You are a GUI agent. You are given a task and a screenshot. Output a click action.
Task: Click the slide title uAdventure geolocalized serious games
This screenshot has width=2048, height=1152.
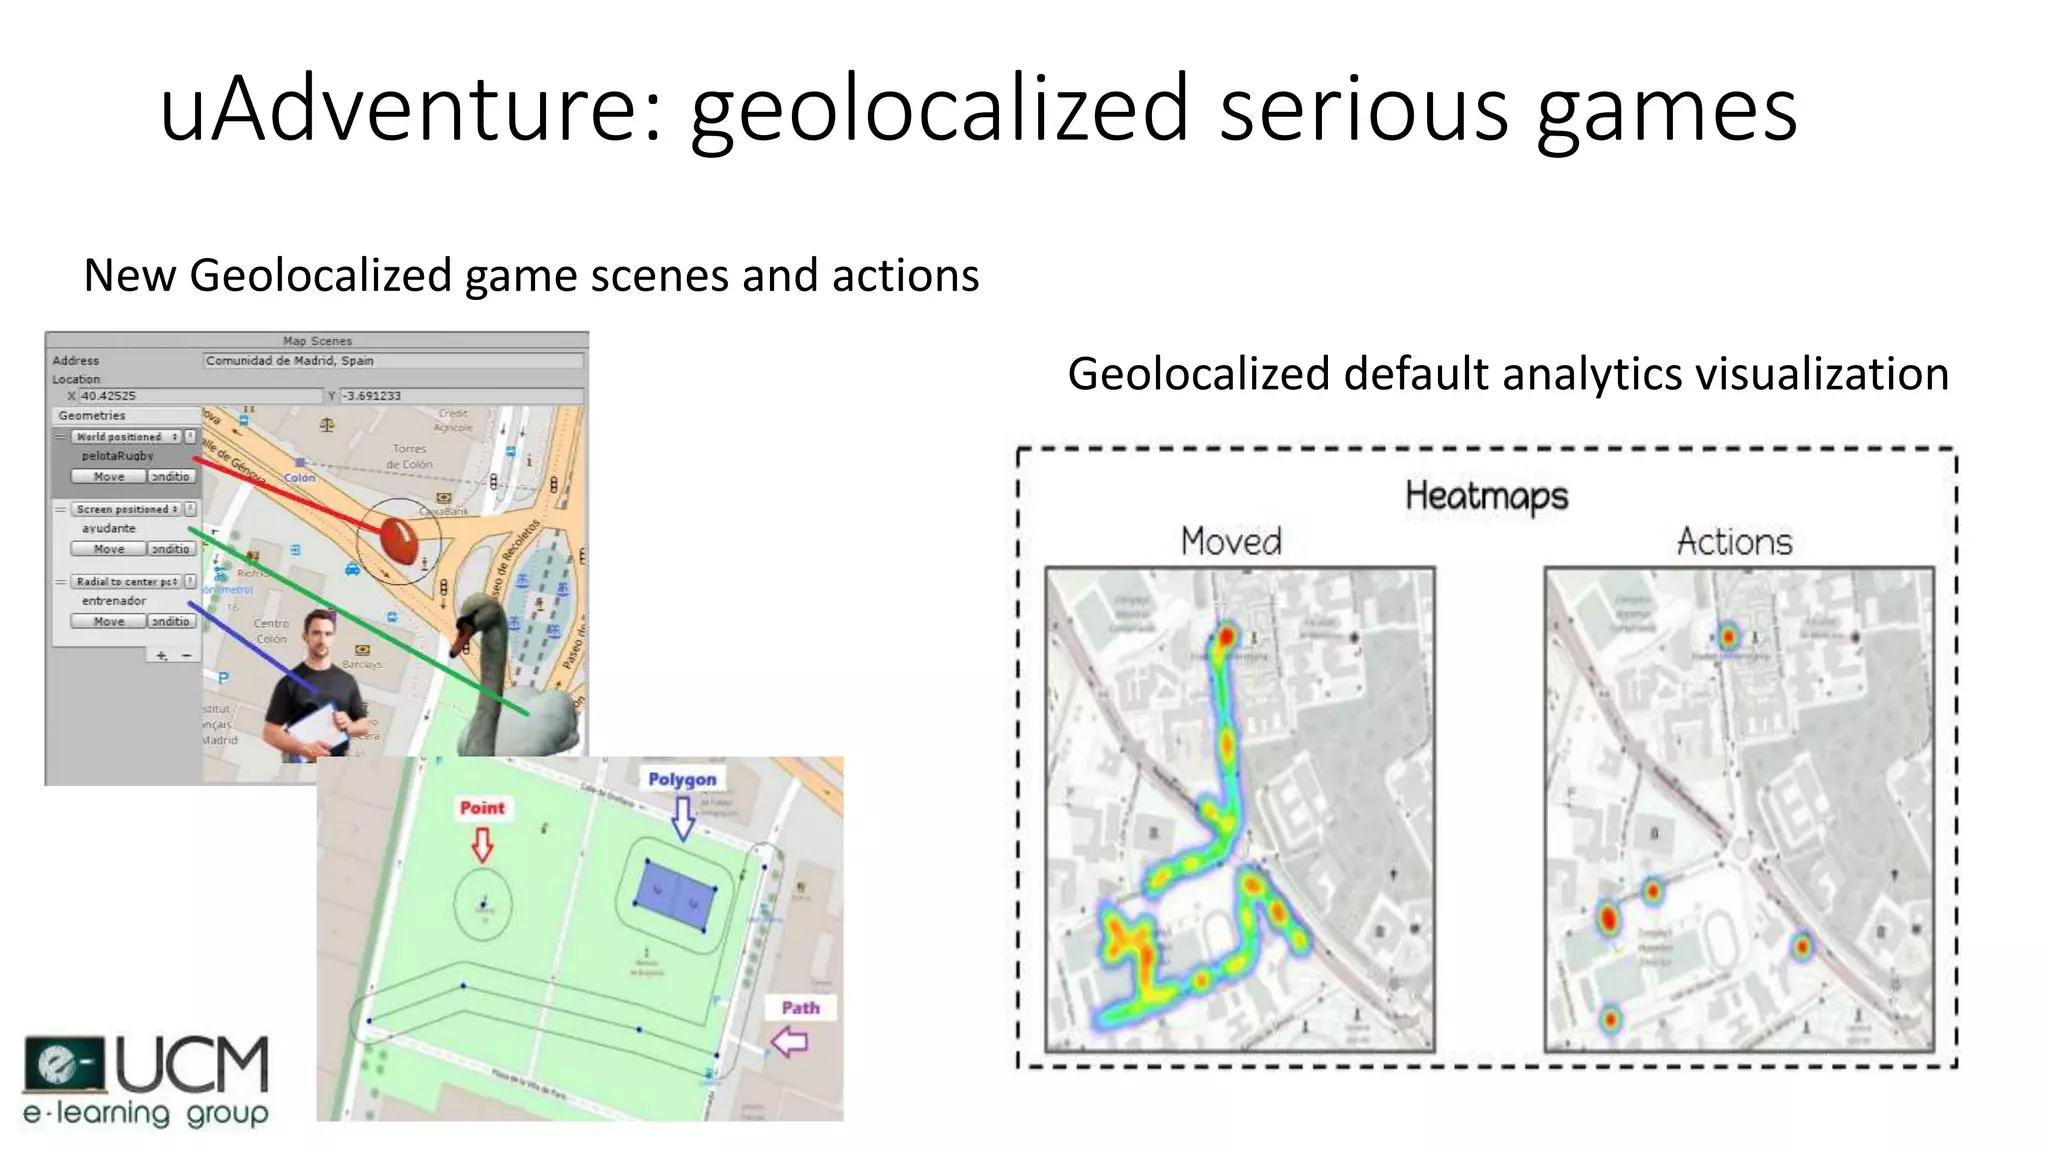click(978, 108)
